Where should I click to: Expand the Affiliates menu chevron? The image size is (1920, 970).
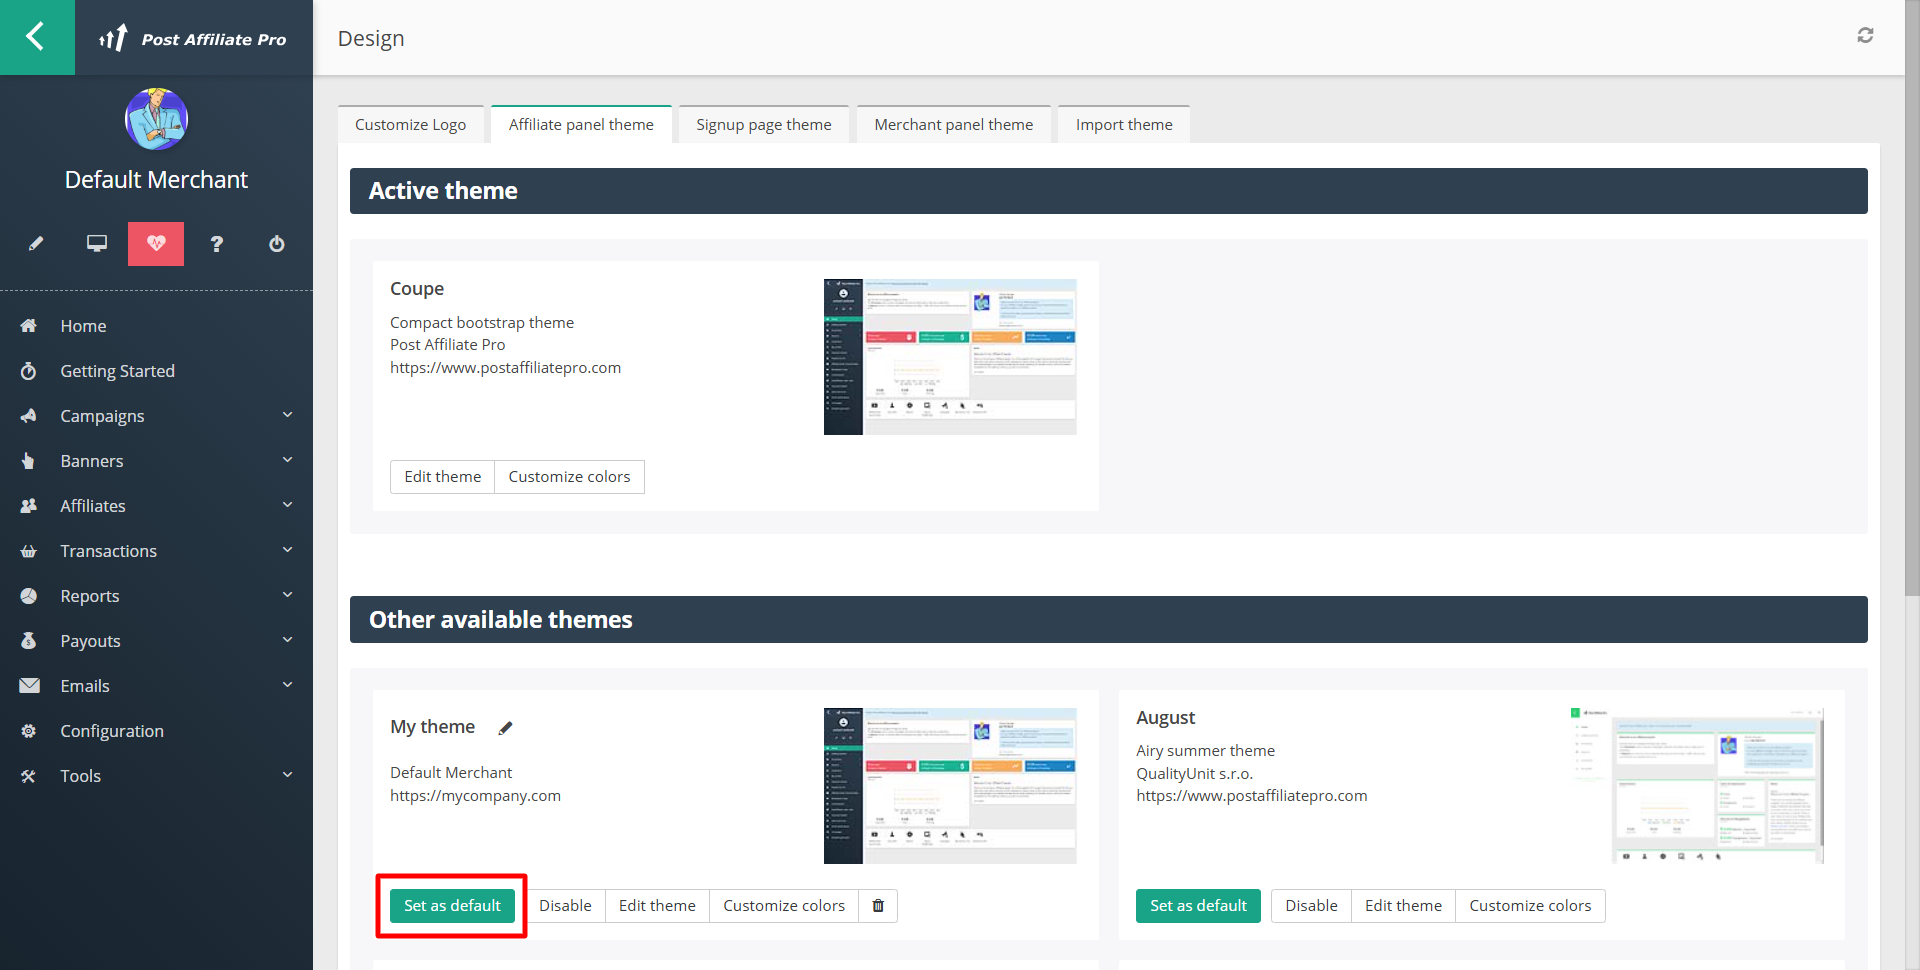point(288,505)
